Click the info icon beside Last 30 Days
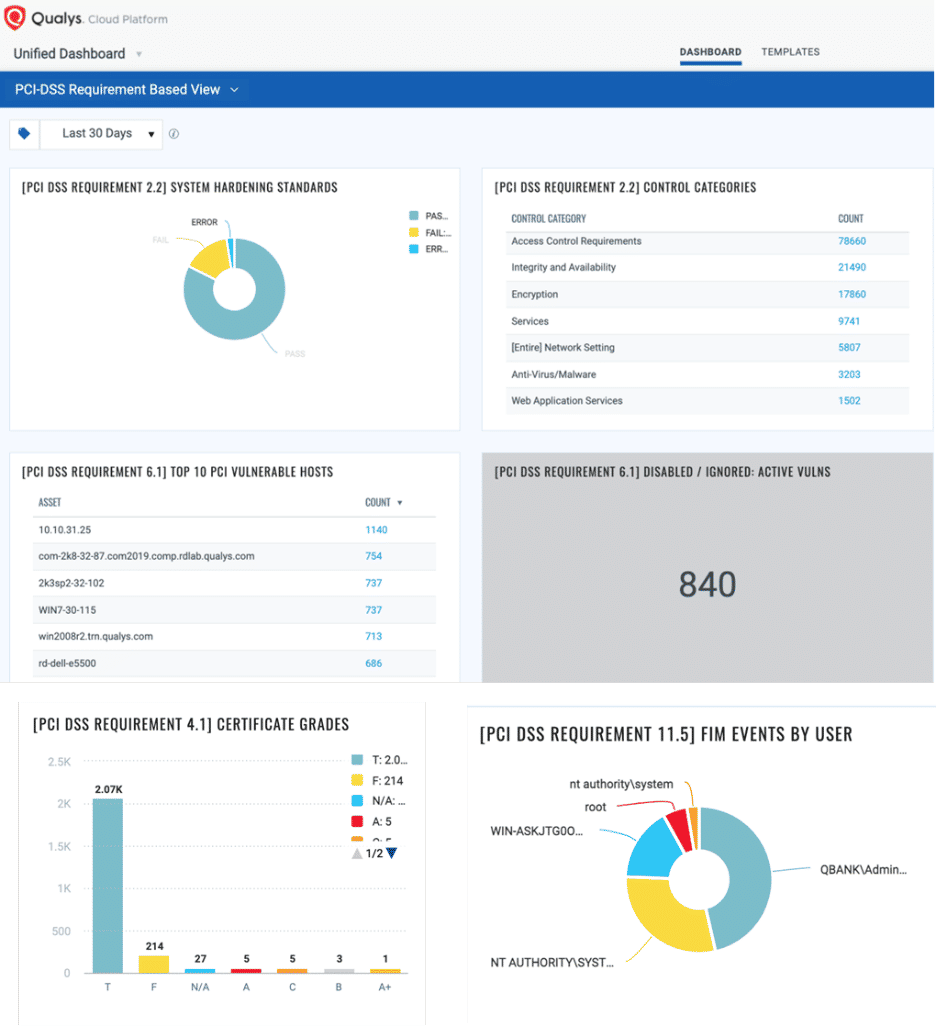This screenshot has width=936, height=1026. click(x=173, y=133)
